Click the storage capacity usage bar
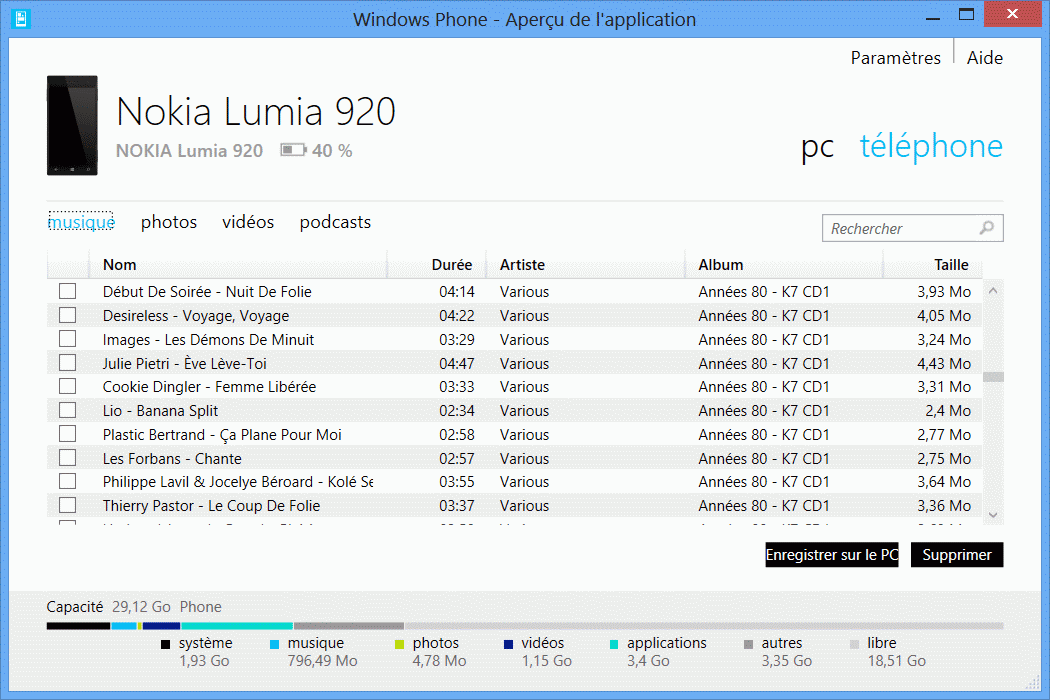 click(x=525, y=626)
